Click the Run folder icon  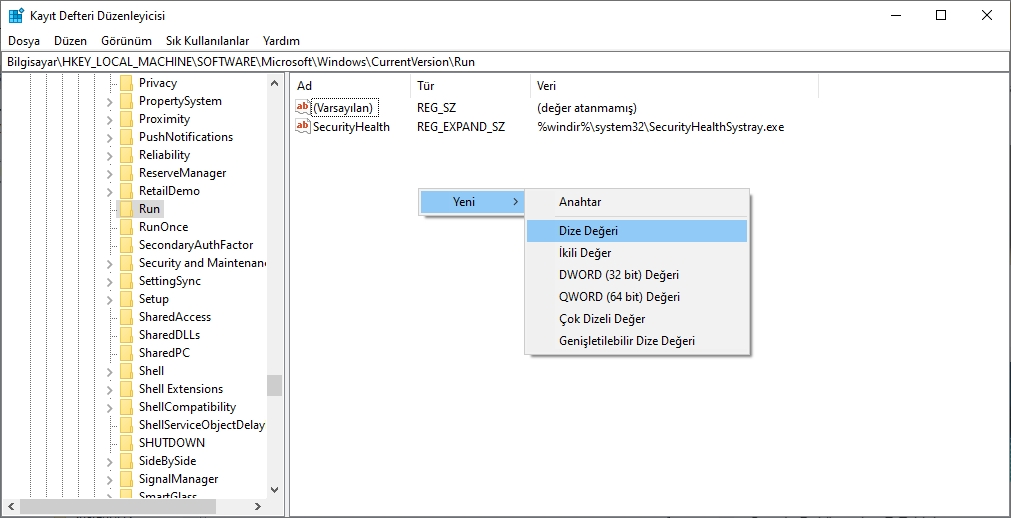tap(126, 209)
